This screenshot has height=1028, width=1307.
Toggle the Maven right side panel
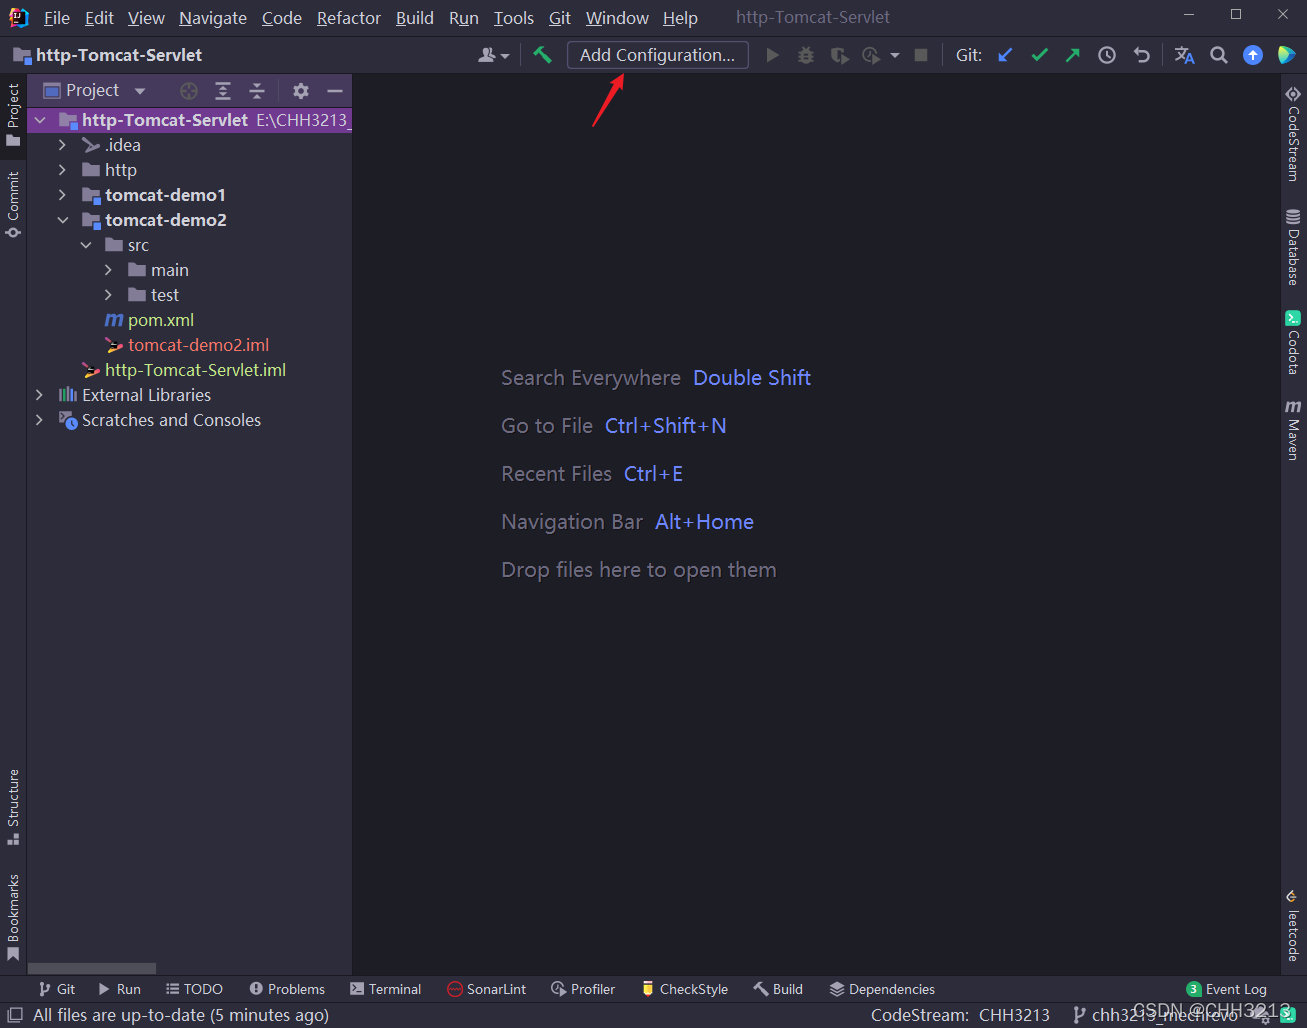click(1293, 429)
